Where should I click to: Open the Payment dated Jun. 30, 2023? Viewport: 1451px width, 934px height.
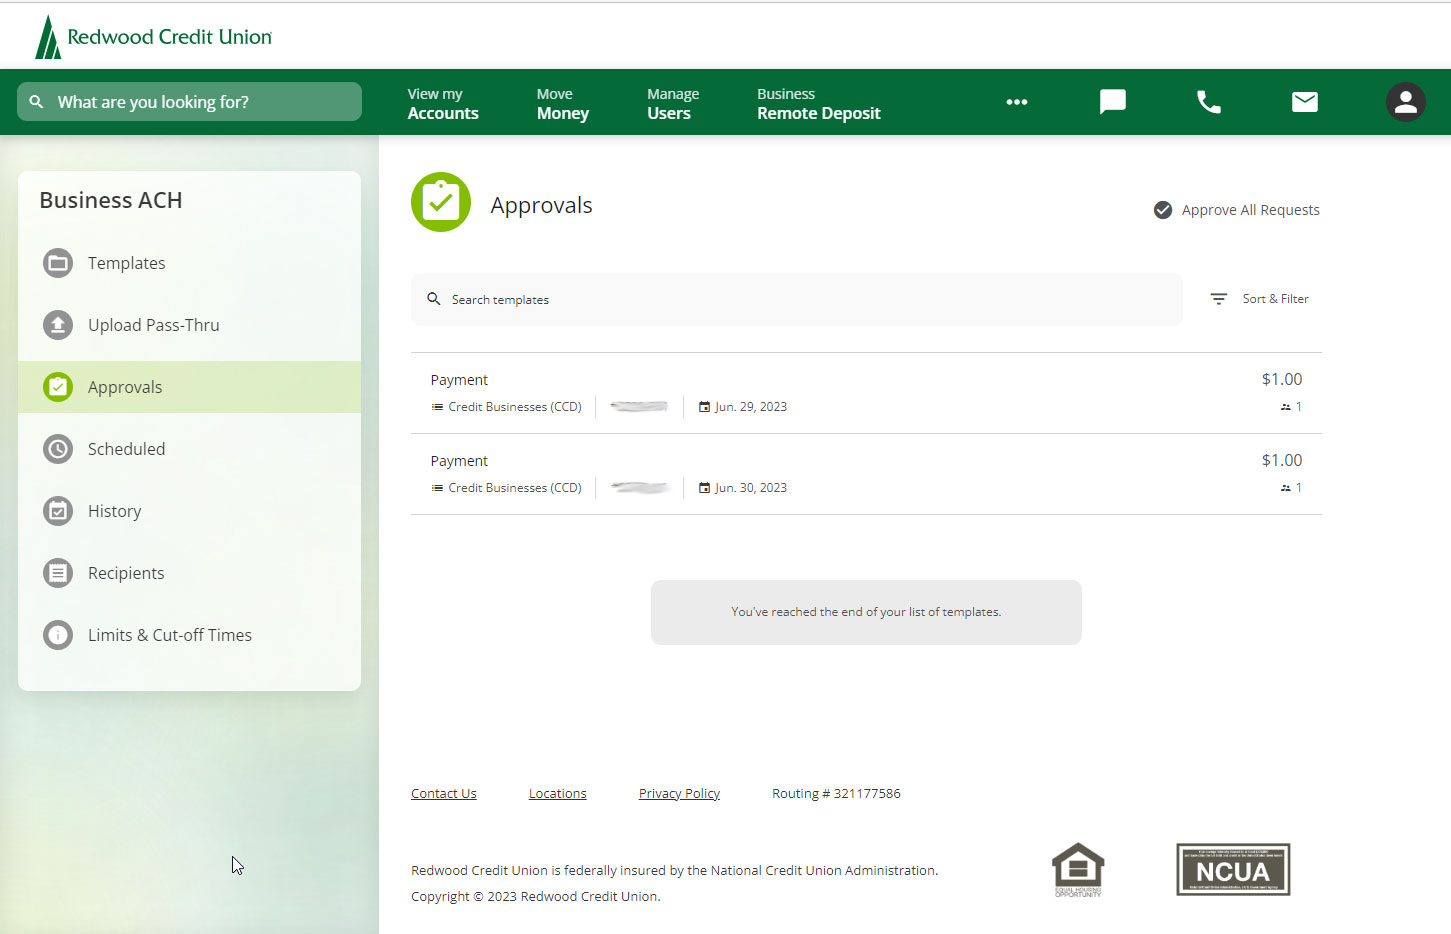click(x=866, y=474)
